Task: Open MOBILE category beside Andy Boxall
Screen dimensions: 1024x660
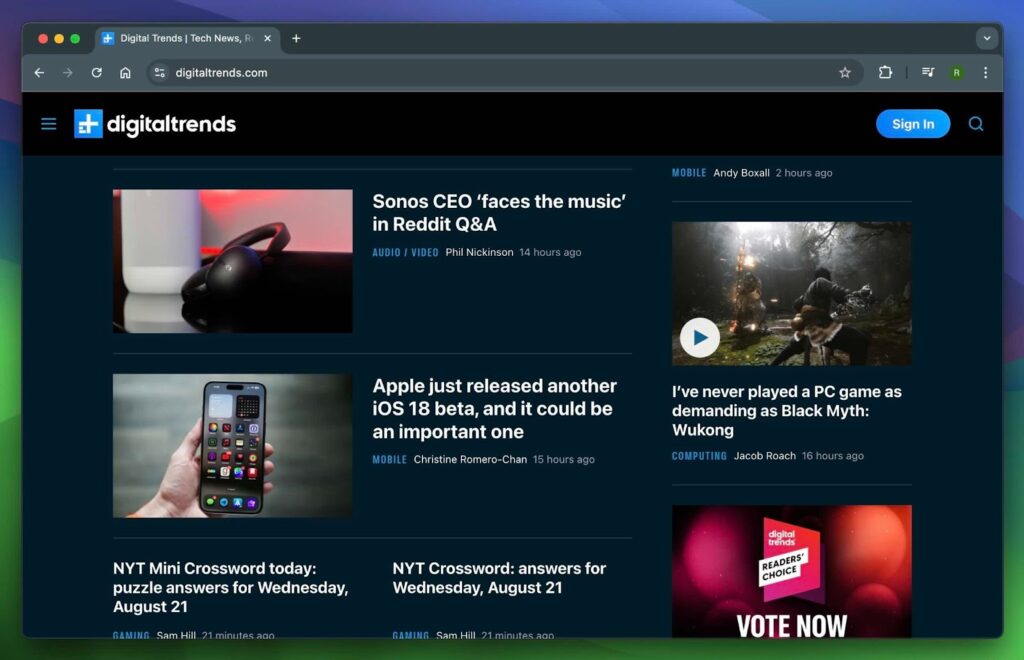Action: [689, 173]
